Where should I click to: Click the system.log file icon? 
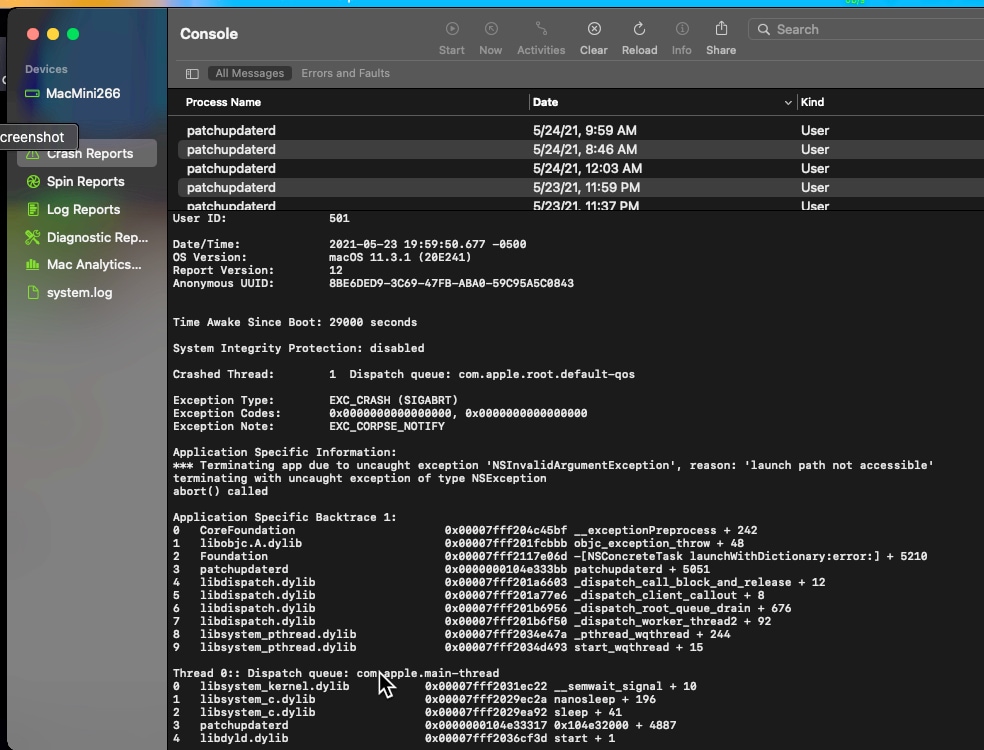(x=33, y=292)
